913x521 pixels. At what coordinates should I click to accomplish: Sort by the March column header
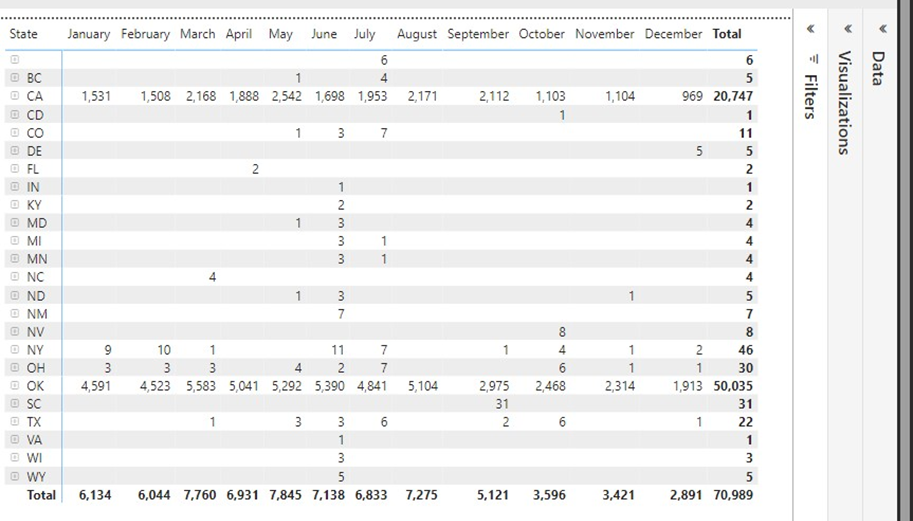coord(197,34)
